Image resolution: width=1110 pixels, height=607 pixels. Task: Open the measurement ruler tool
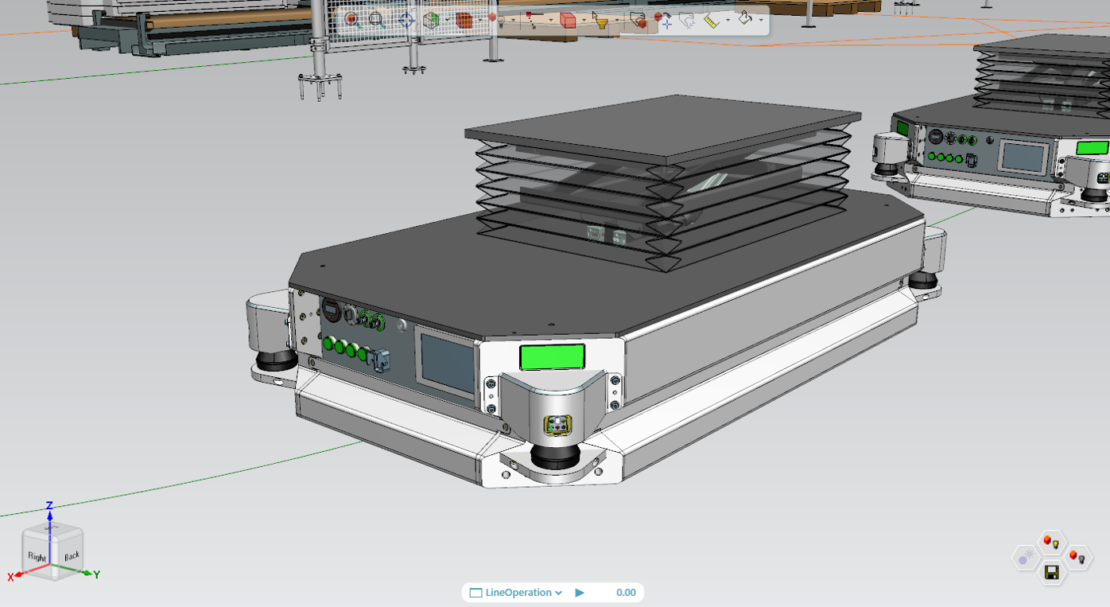tap(712, 19)
